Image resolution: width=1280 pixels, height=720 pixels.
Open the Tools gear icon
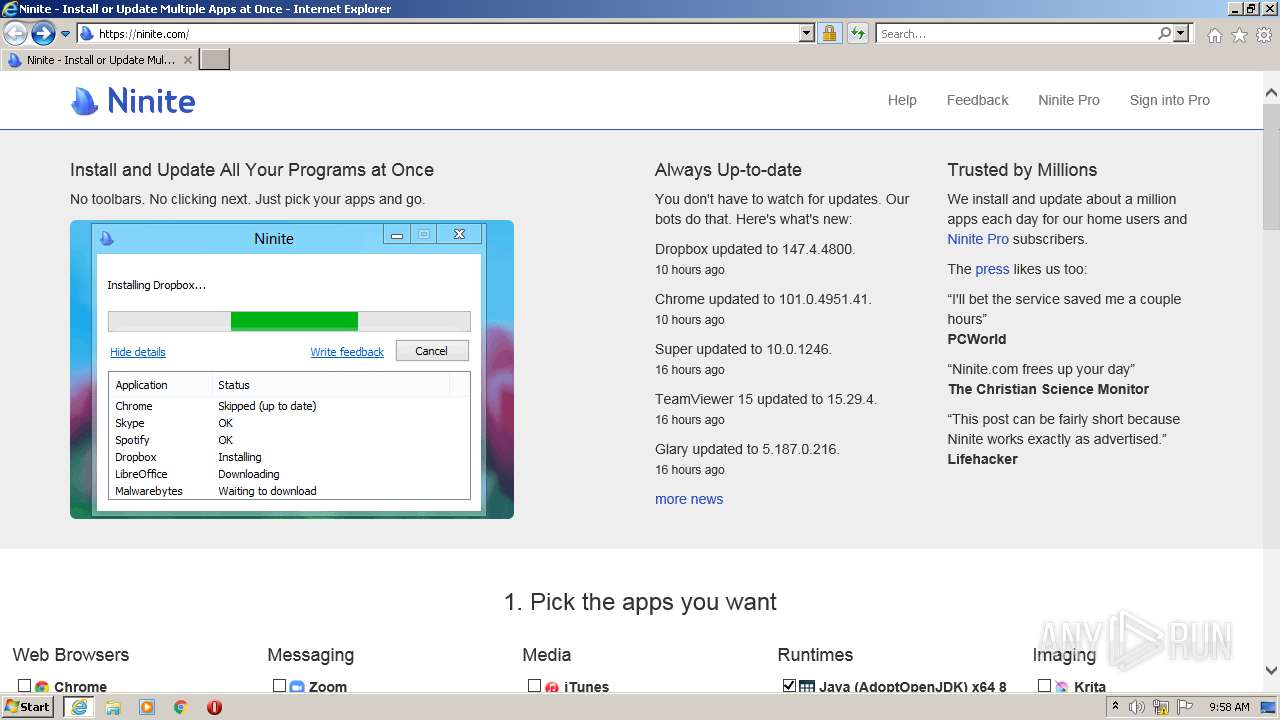[1264, 35]
